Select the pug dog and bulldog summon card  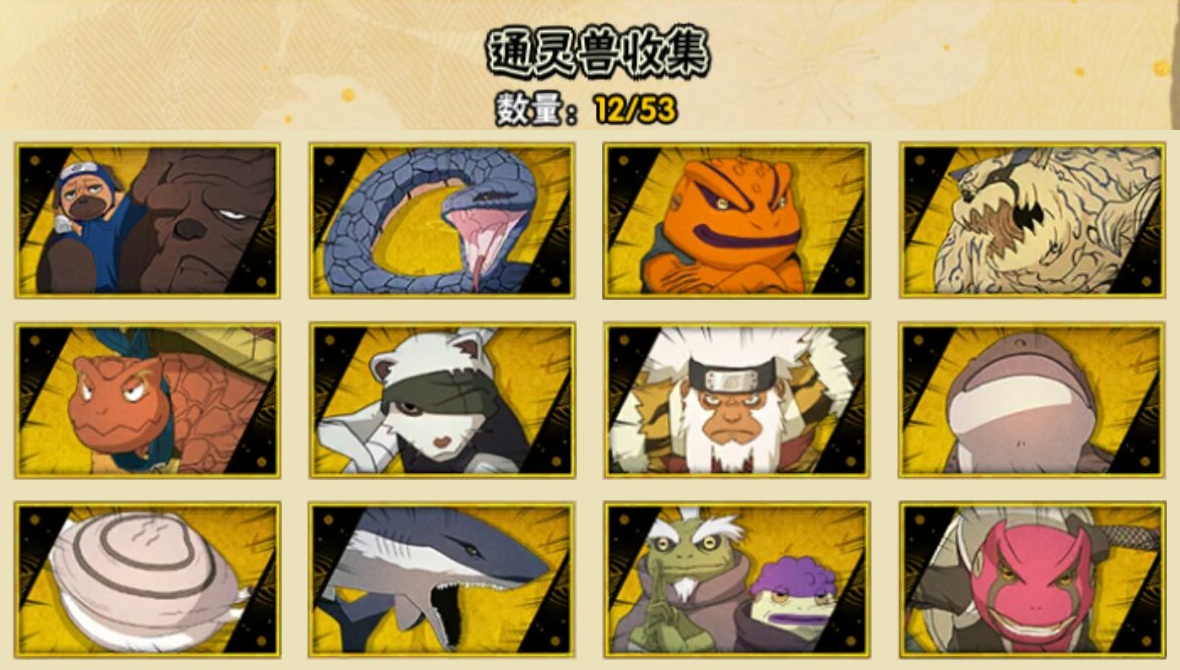click(x=148, y=221)
